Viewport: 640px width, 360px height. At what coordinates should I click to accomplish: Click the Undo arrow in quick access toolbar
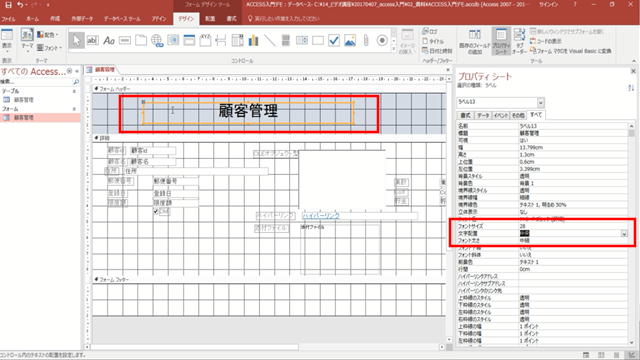tap(20, 5)
